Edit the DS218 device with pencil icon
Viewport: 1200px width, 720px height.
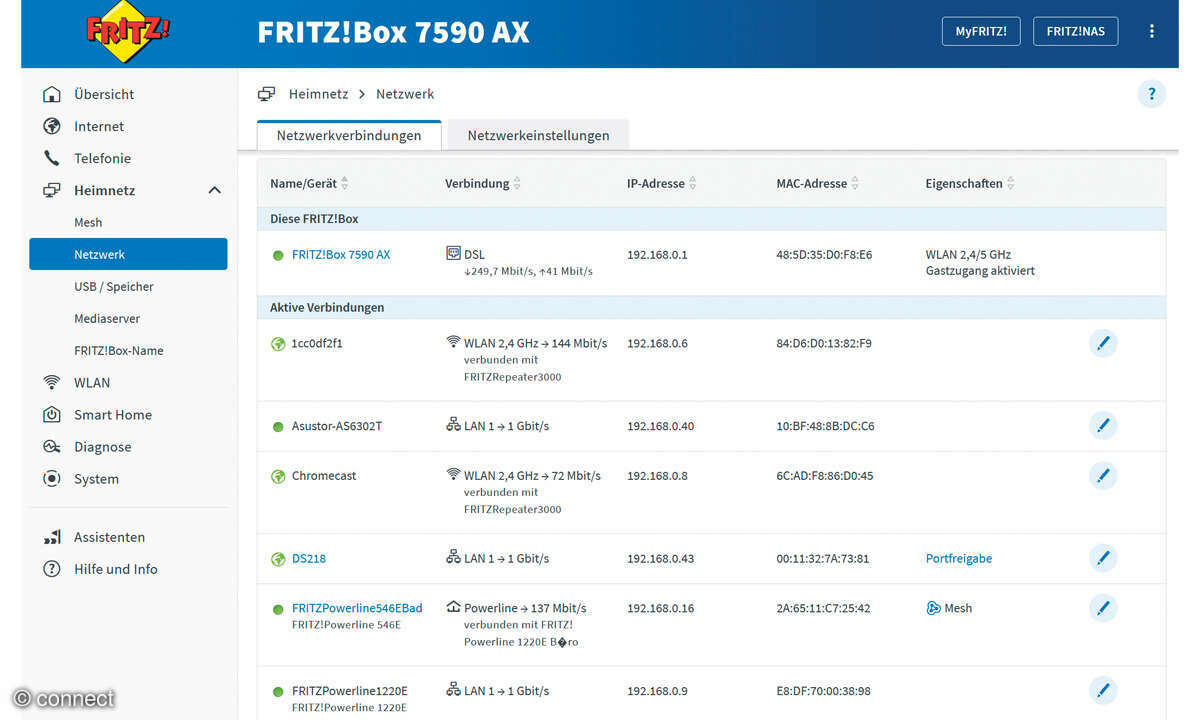pyautogui.click(x=1103, y=558)
